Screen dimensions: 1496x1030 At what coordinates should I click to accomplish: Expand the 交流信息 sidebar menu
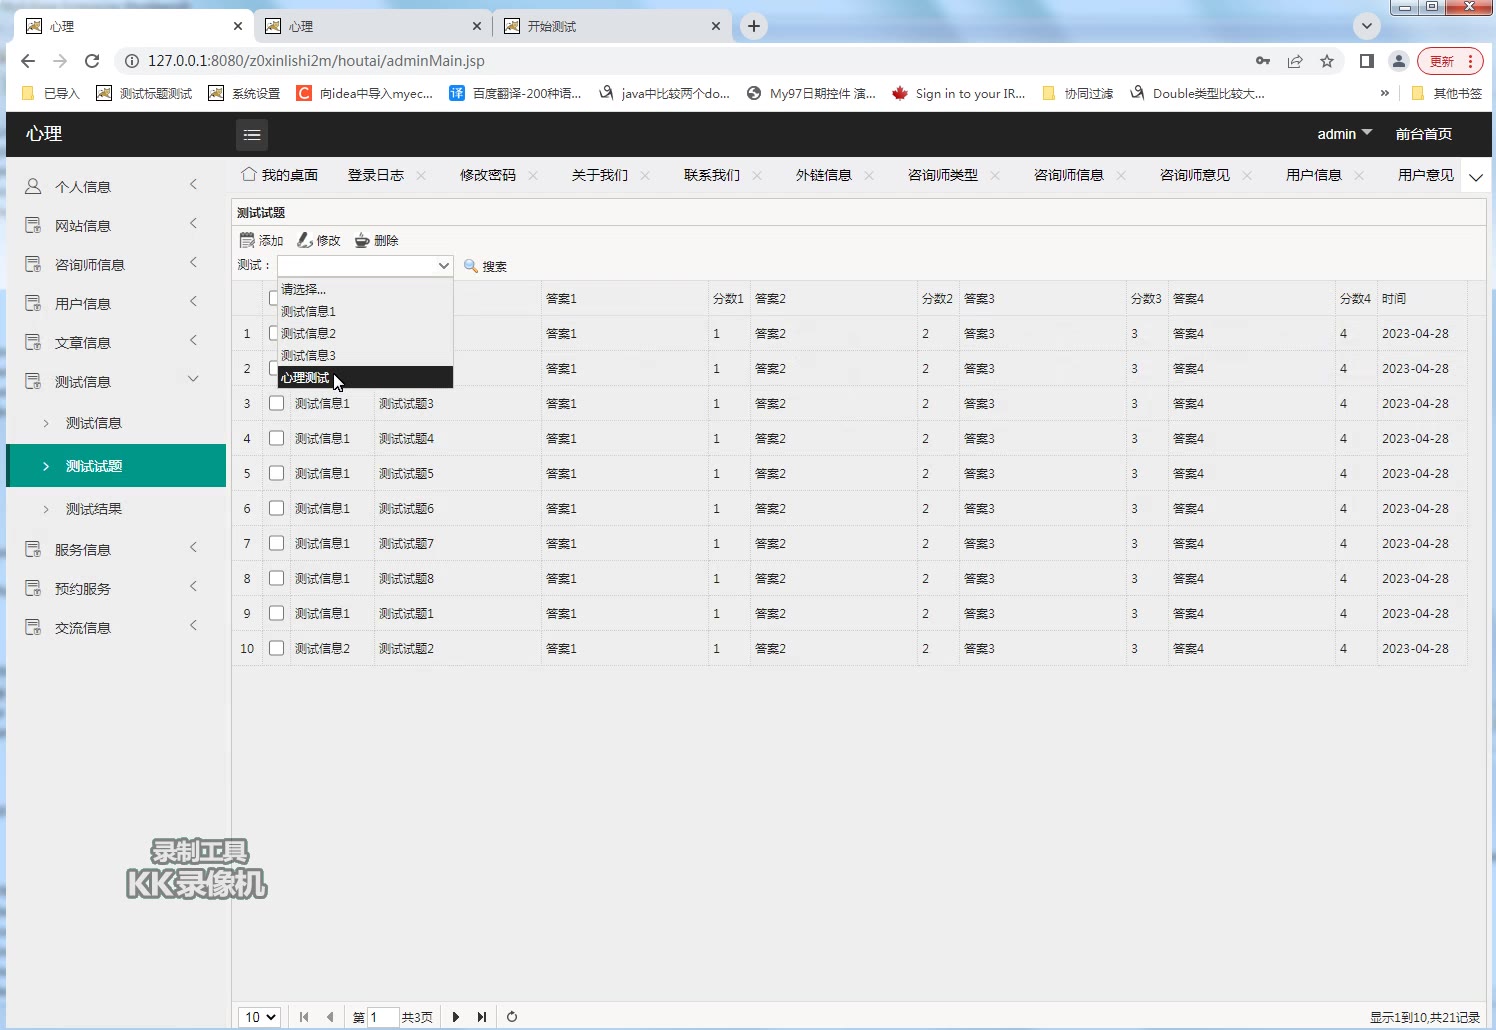point(115,627)
